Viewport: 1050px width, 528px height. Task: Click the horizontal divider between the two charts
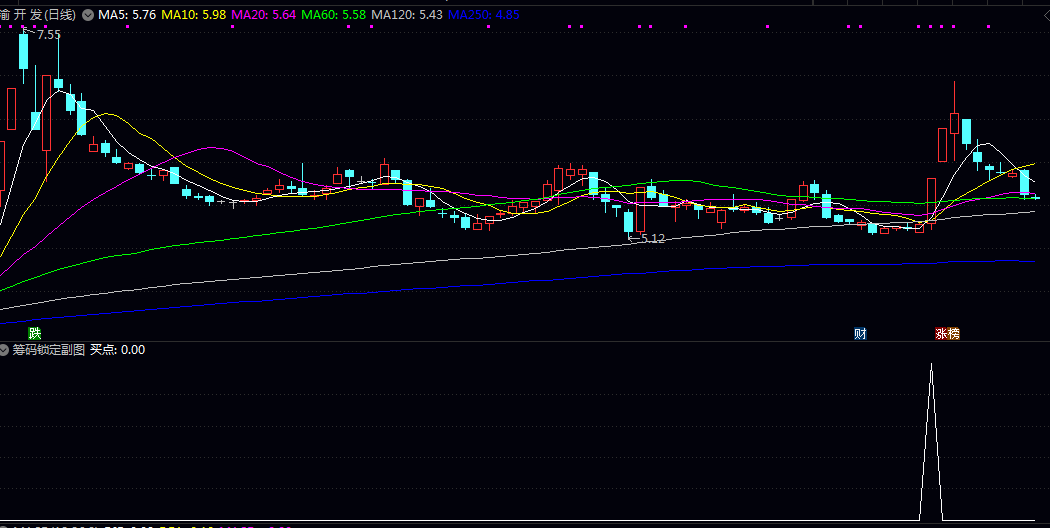tap(525, 341)
